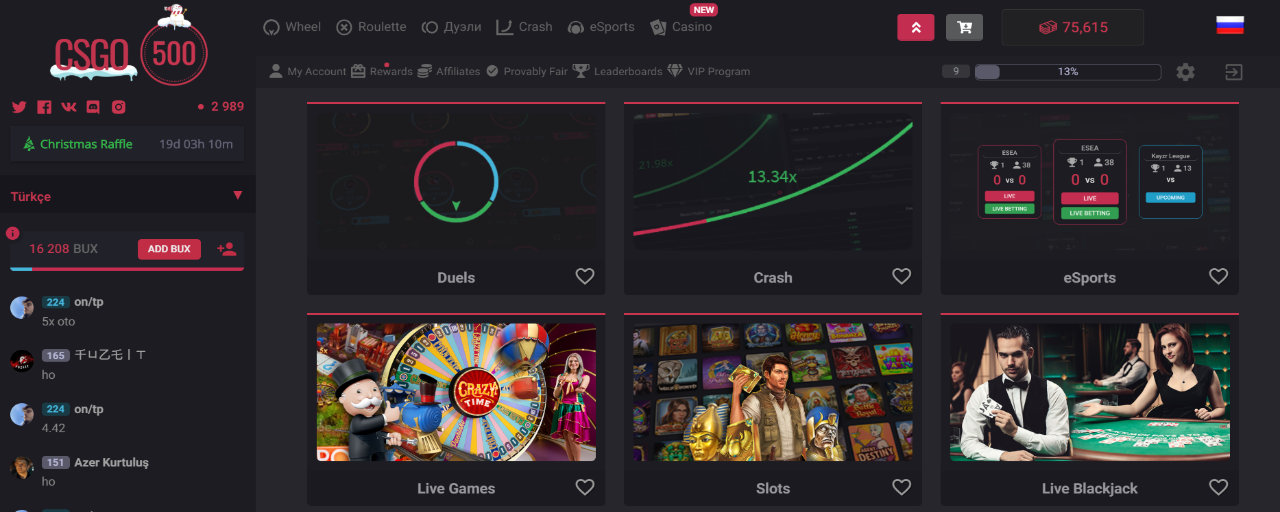Favorite the Duels game
The height and width of the screenshot is (512, 1280).
pyautogui.click(x=585, y=276)
